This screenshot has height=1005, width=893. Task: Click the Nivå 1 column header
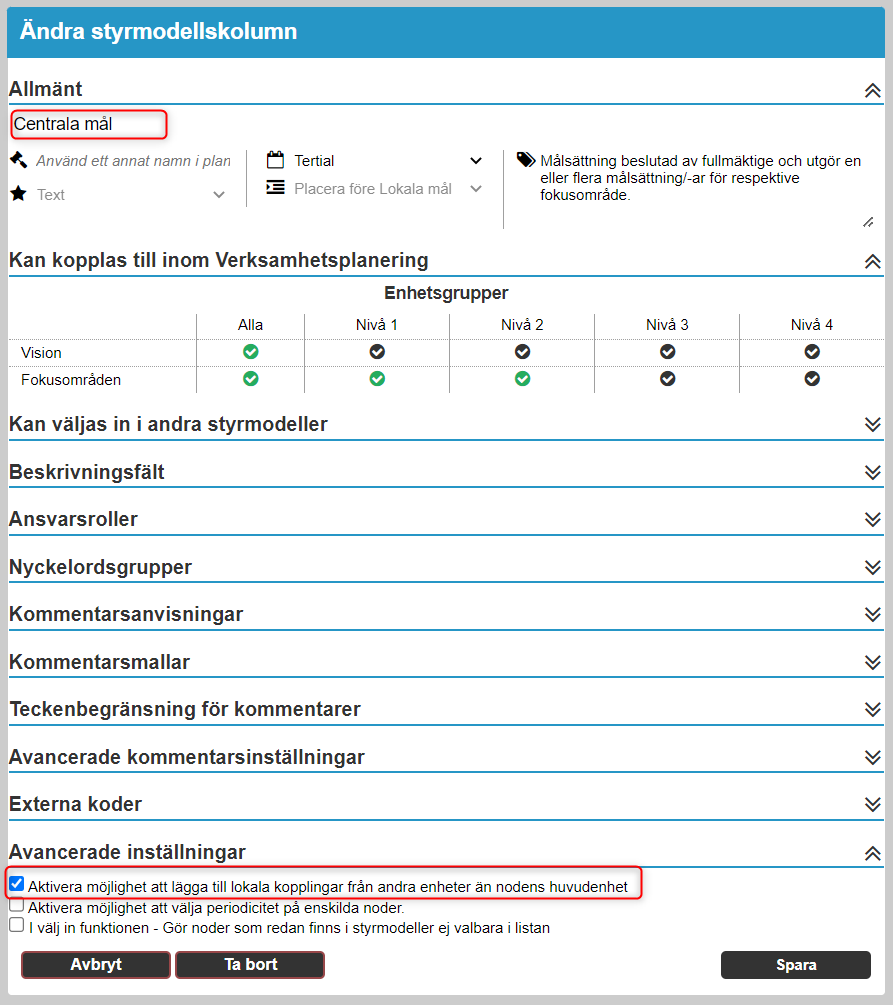(x=377, y=325)
